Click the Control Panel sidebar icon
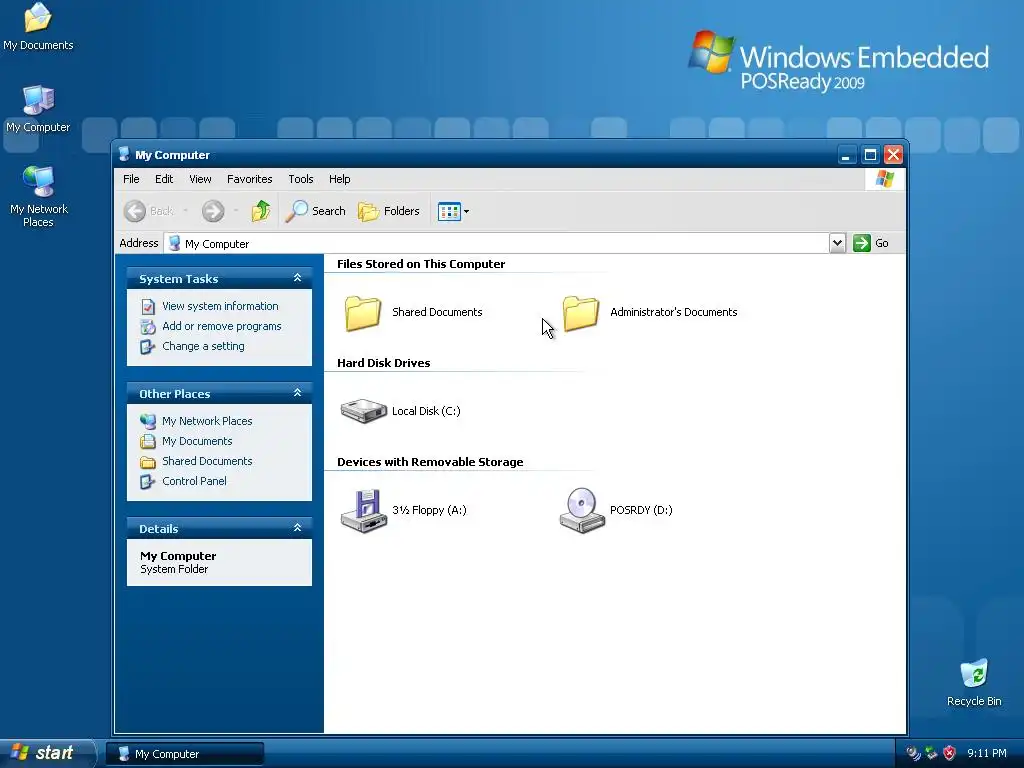This screenshot has height=768, width=1024. (x=148, y=482)
